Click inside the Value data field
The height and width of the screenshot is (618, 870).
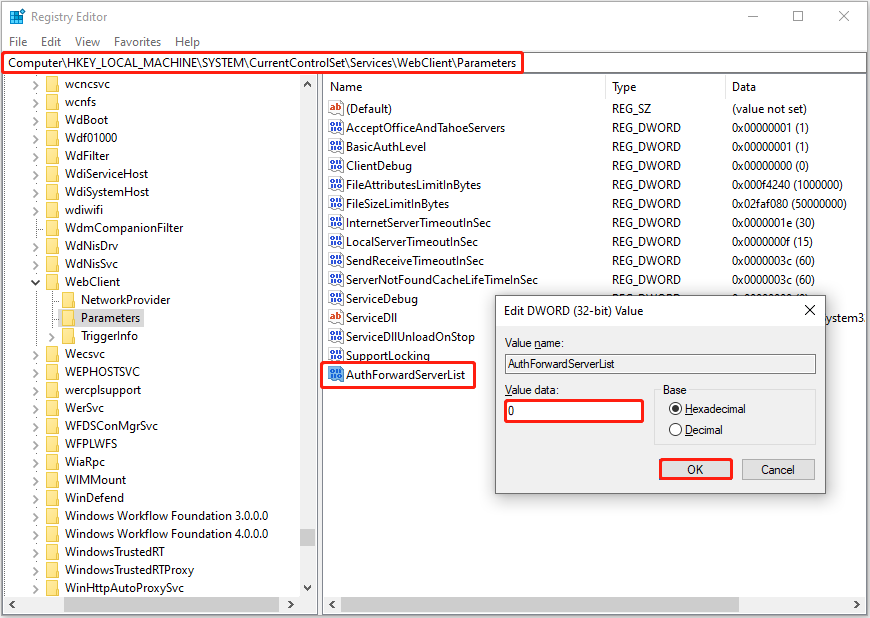click(x=573, y=411)
